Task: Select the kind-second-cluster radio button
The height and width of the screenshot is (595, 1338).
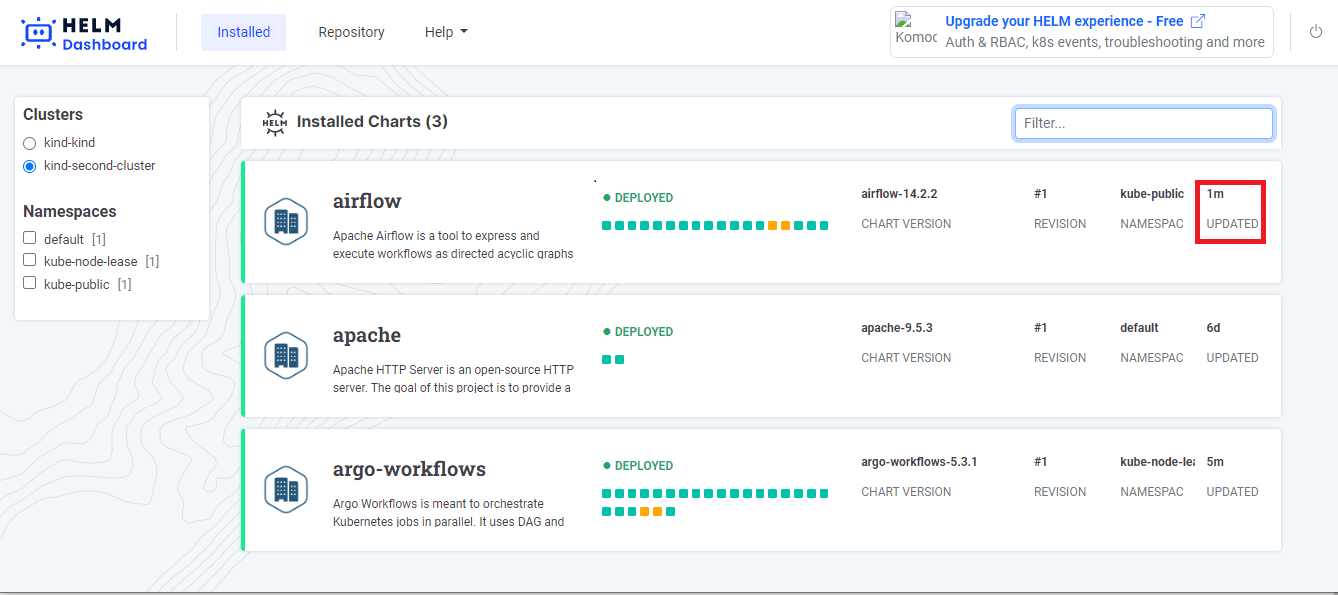Action: [30, 166]
